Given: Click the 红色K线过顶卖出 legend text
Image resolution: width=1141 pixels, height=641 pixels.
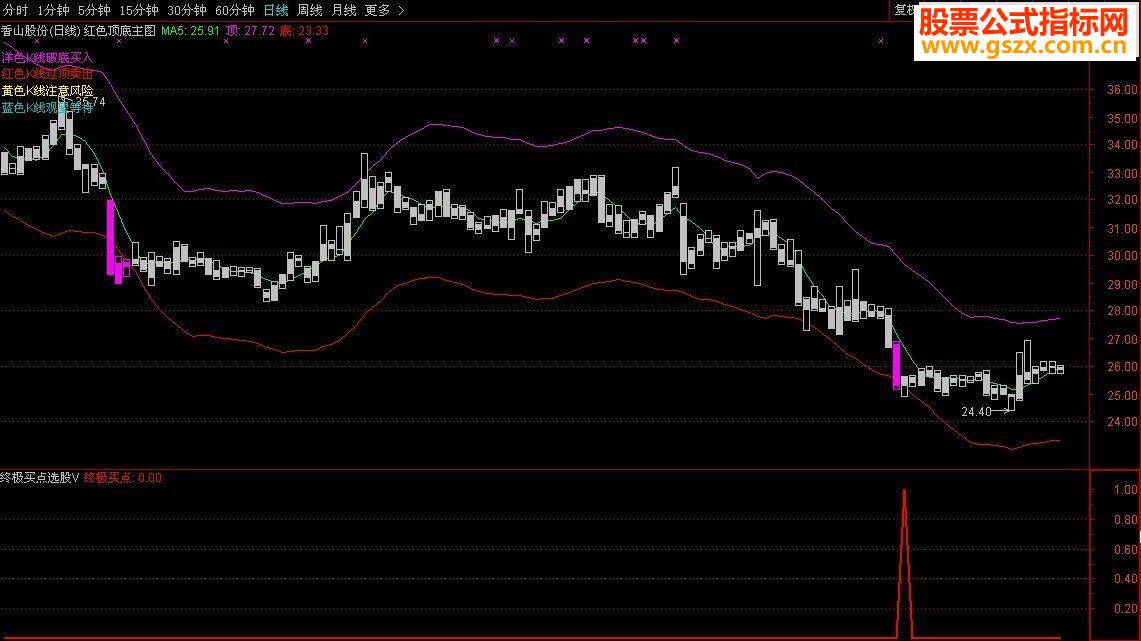Looking at the screenshot, I should click(x=47, y=74).
